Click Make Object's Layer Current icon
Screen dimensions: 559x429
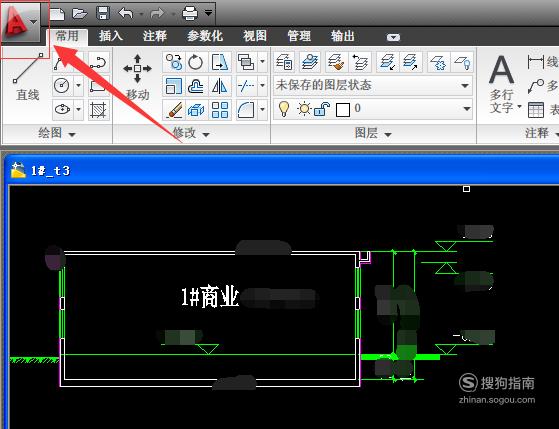point(309,62)
